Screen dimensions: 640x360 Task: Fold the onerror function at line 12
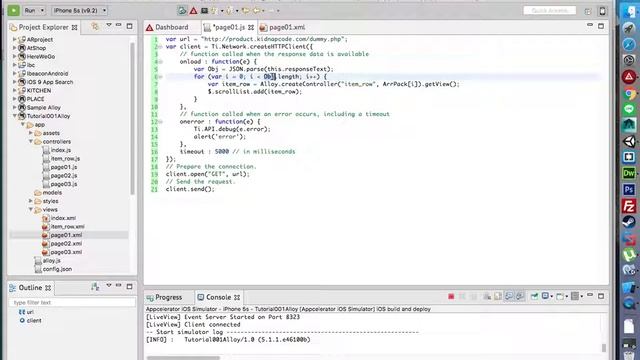tap(160, 122)
